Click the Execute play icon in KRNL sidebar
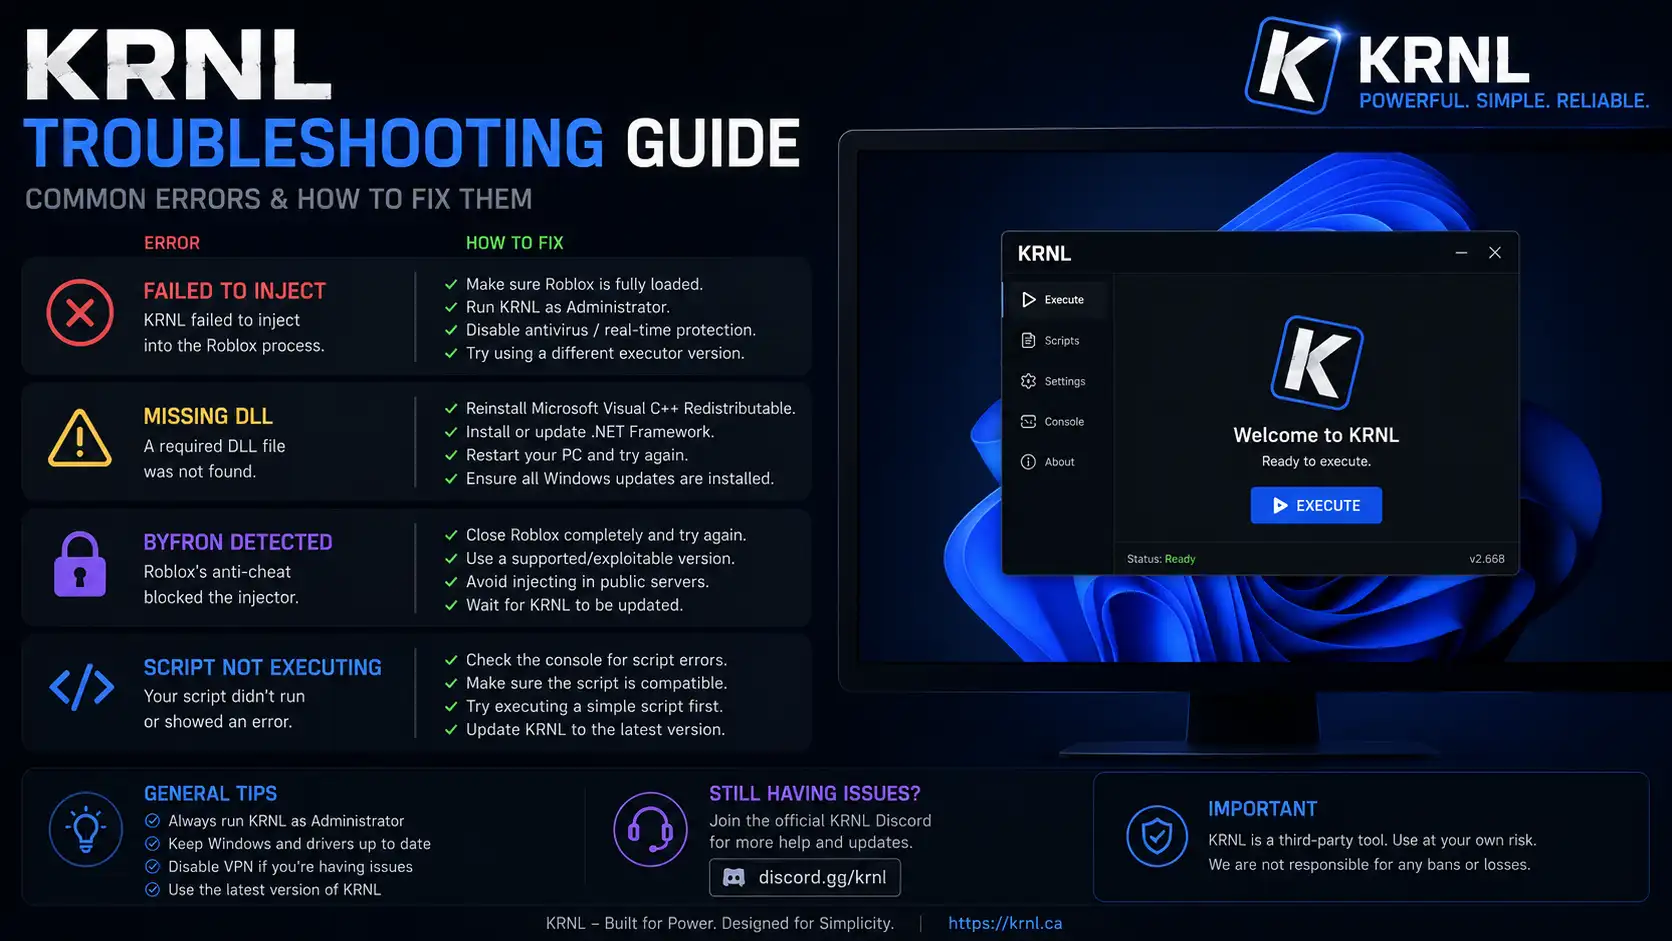This screenshot has width=1672, height=941. pos(1028,300)
